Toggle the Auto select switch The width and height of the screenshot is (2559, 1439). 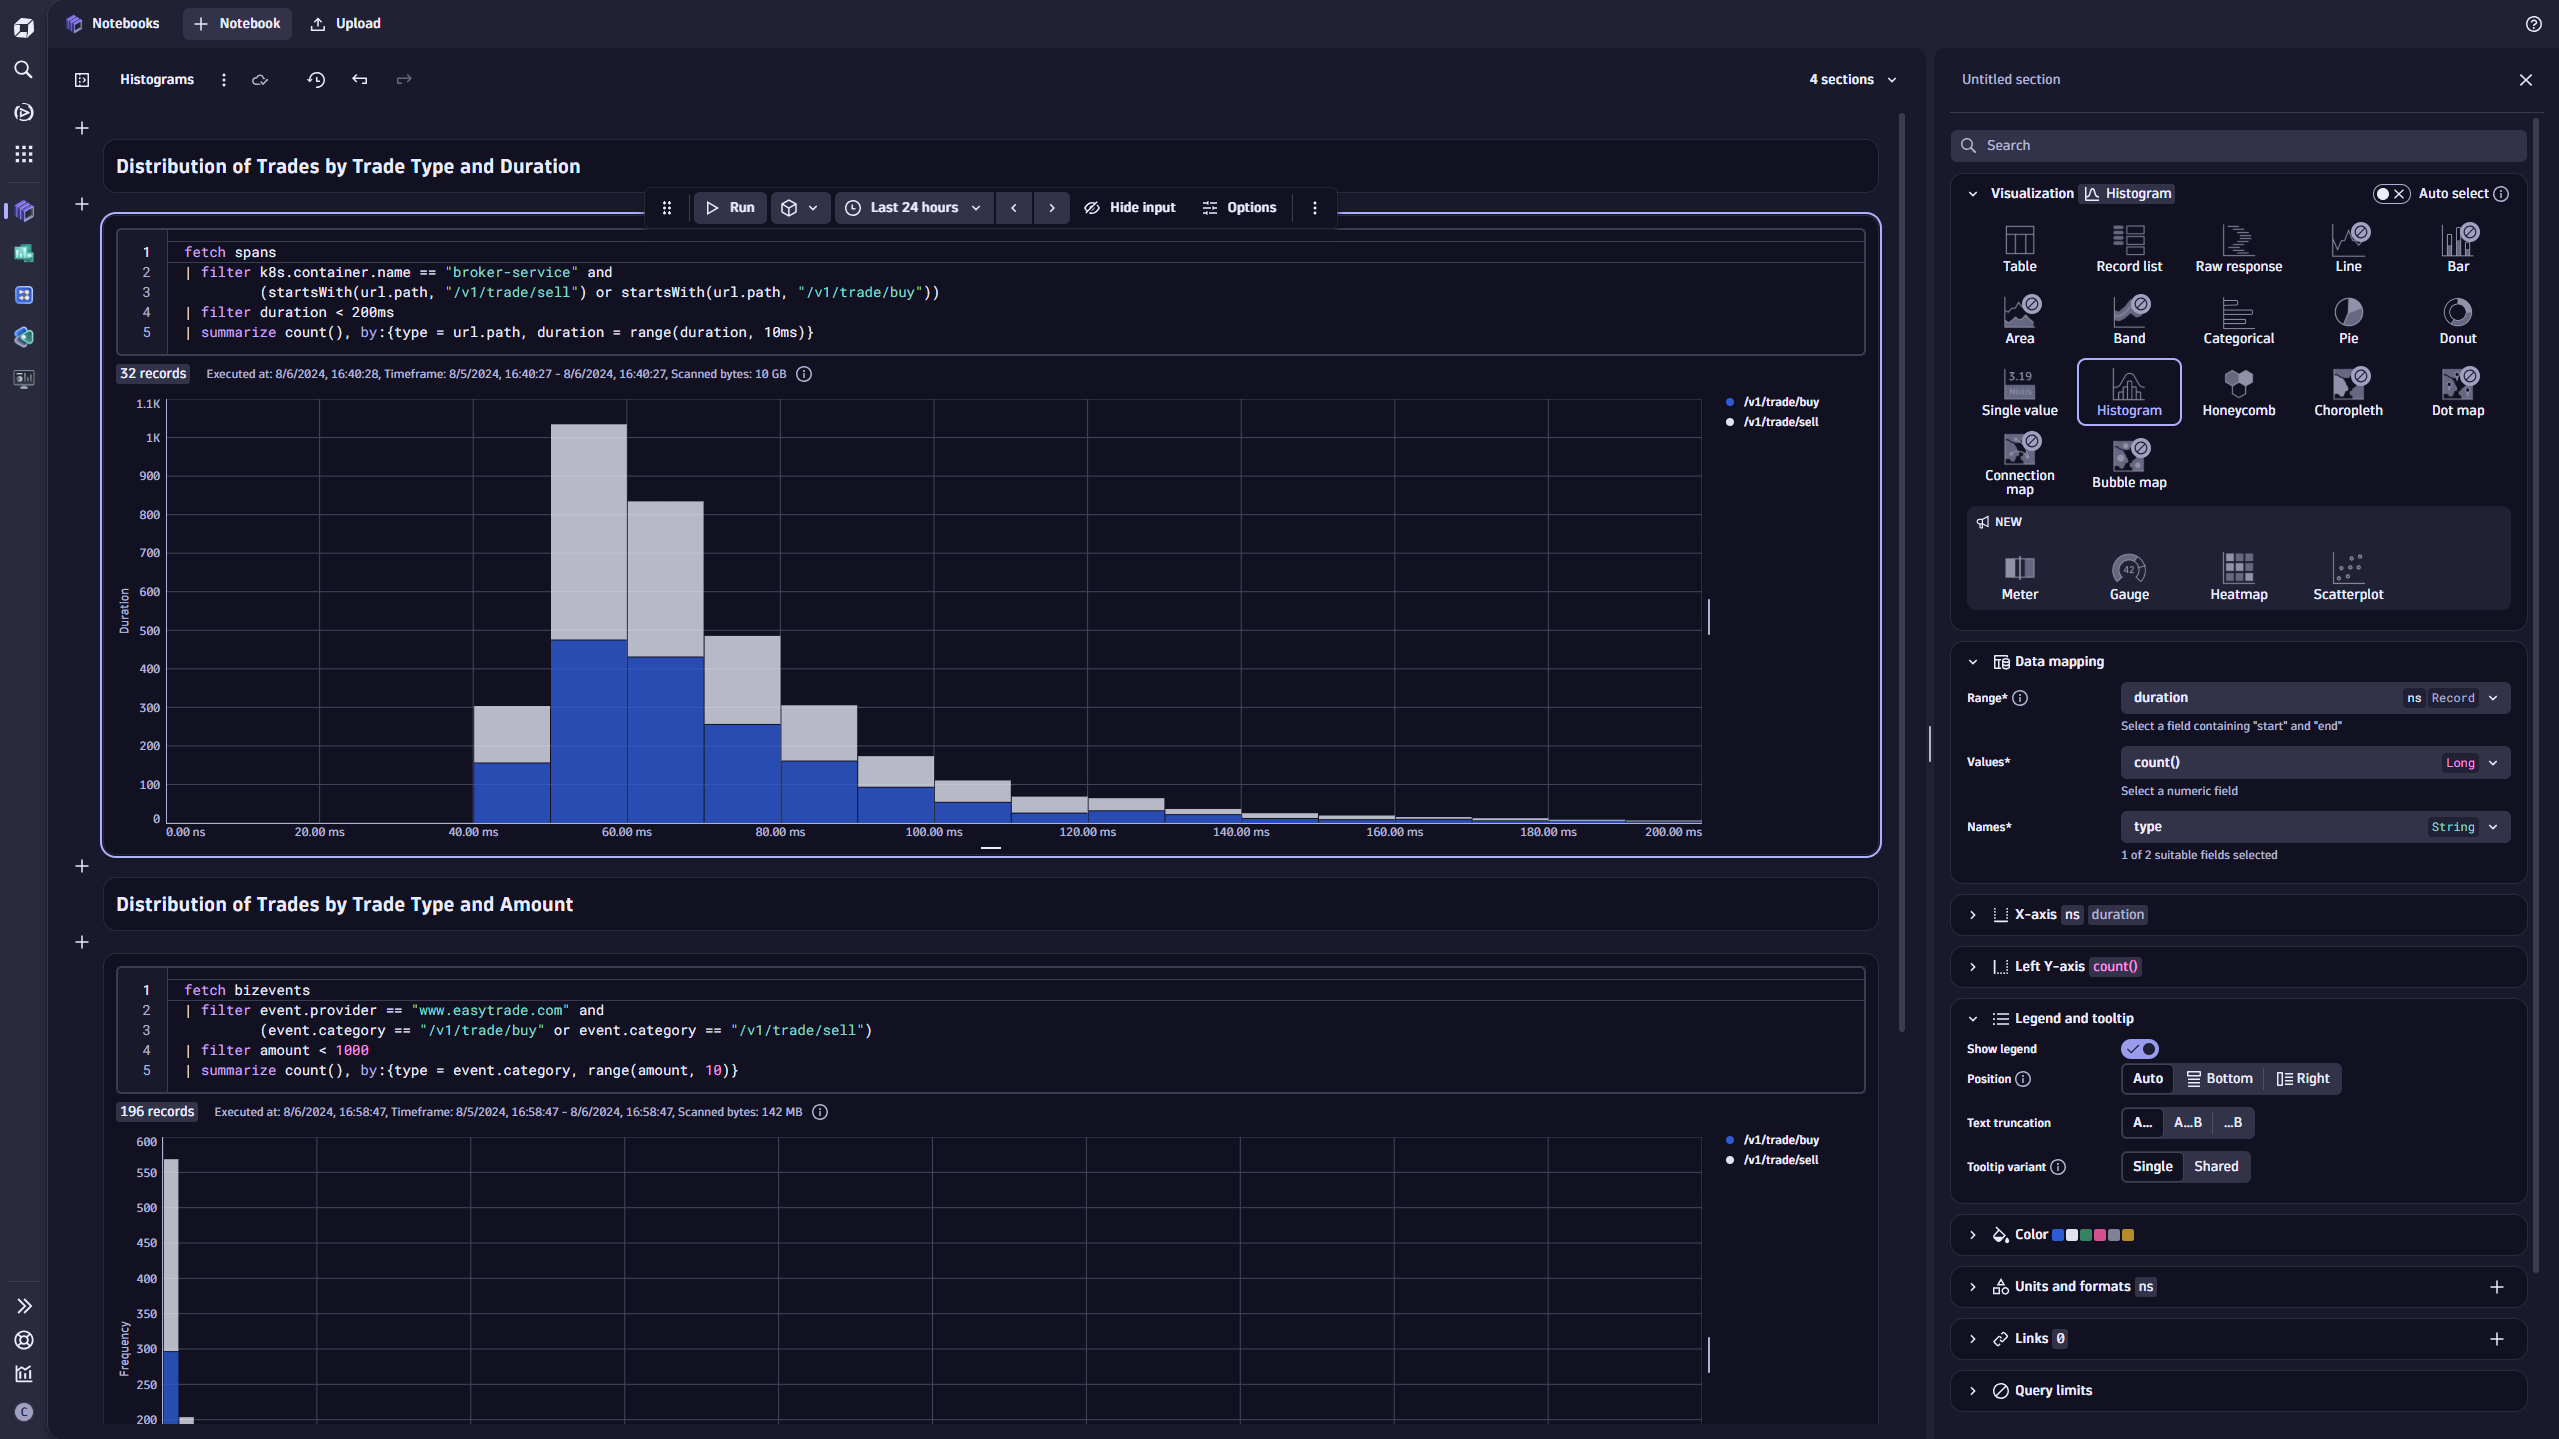coord(2391,194)
